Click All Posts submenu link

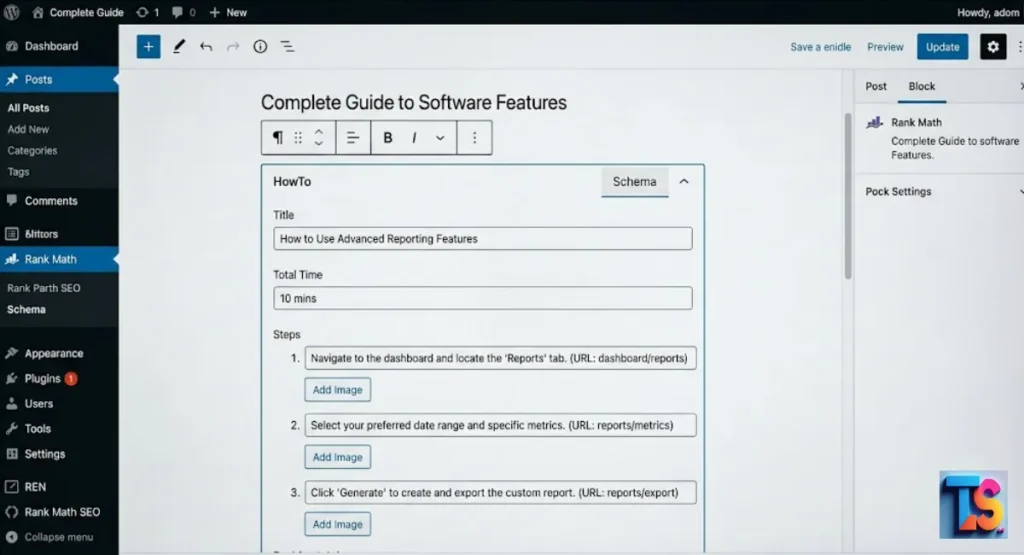tap(28, 108)
